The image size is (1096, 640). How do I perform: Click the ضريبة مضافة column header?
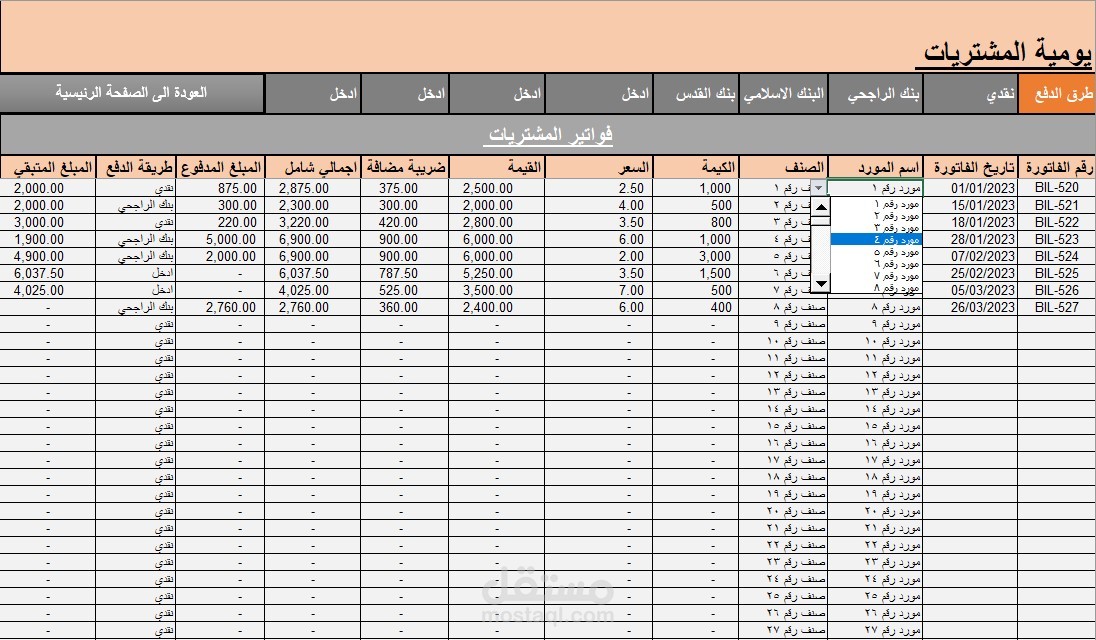pos(405,168)
